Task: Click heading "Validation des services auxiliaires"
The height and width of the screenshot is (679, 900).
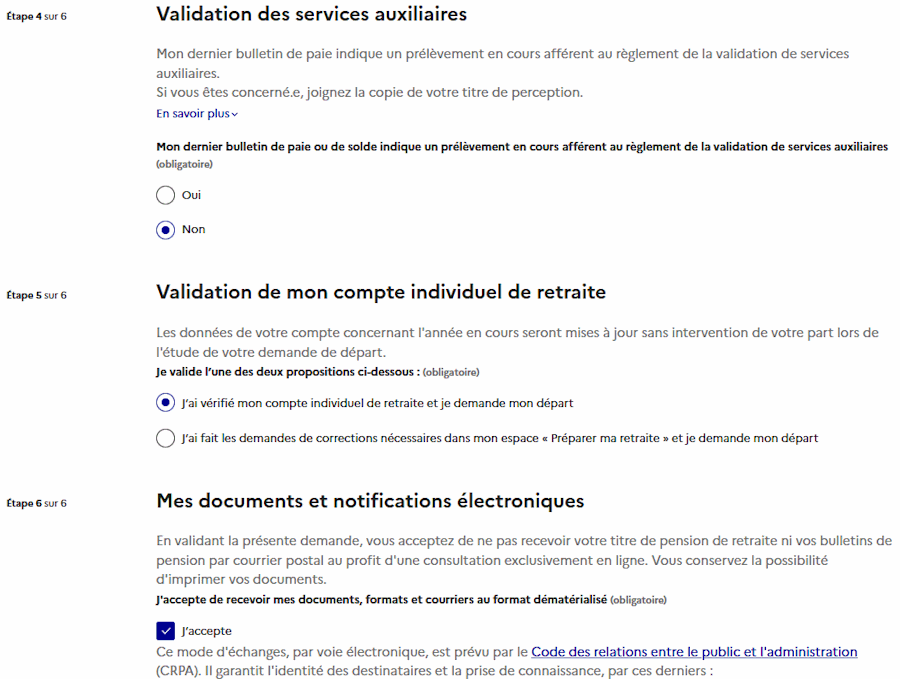Action: click(x=311, y=15)
